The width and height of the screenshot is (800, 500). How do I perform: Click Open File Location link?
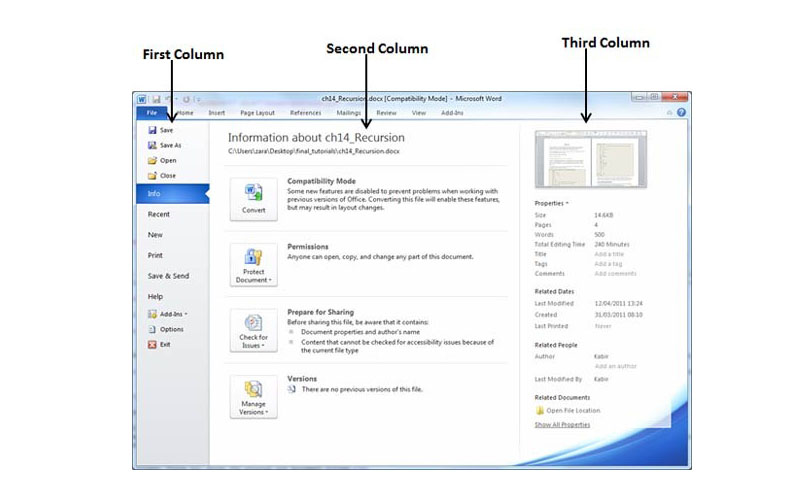coord(573,410)
